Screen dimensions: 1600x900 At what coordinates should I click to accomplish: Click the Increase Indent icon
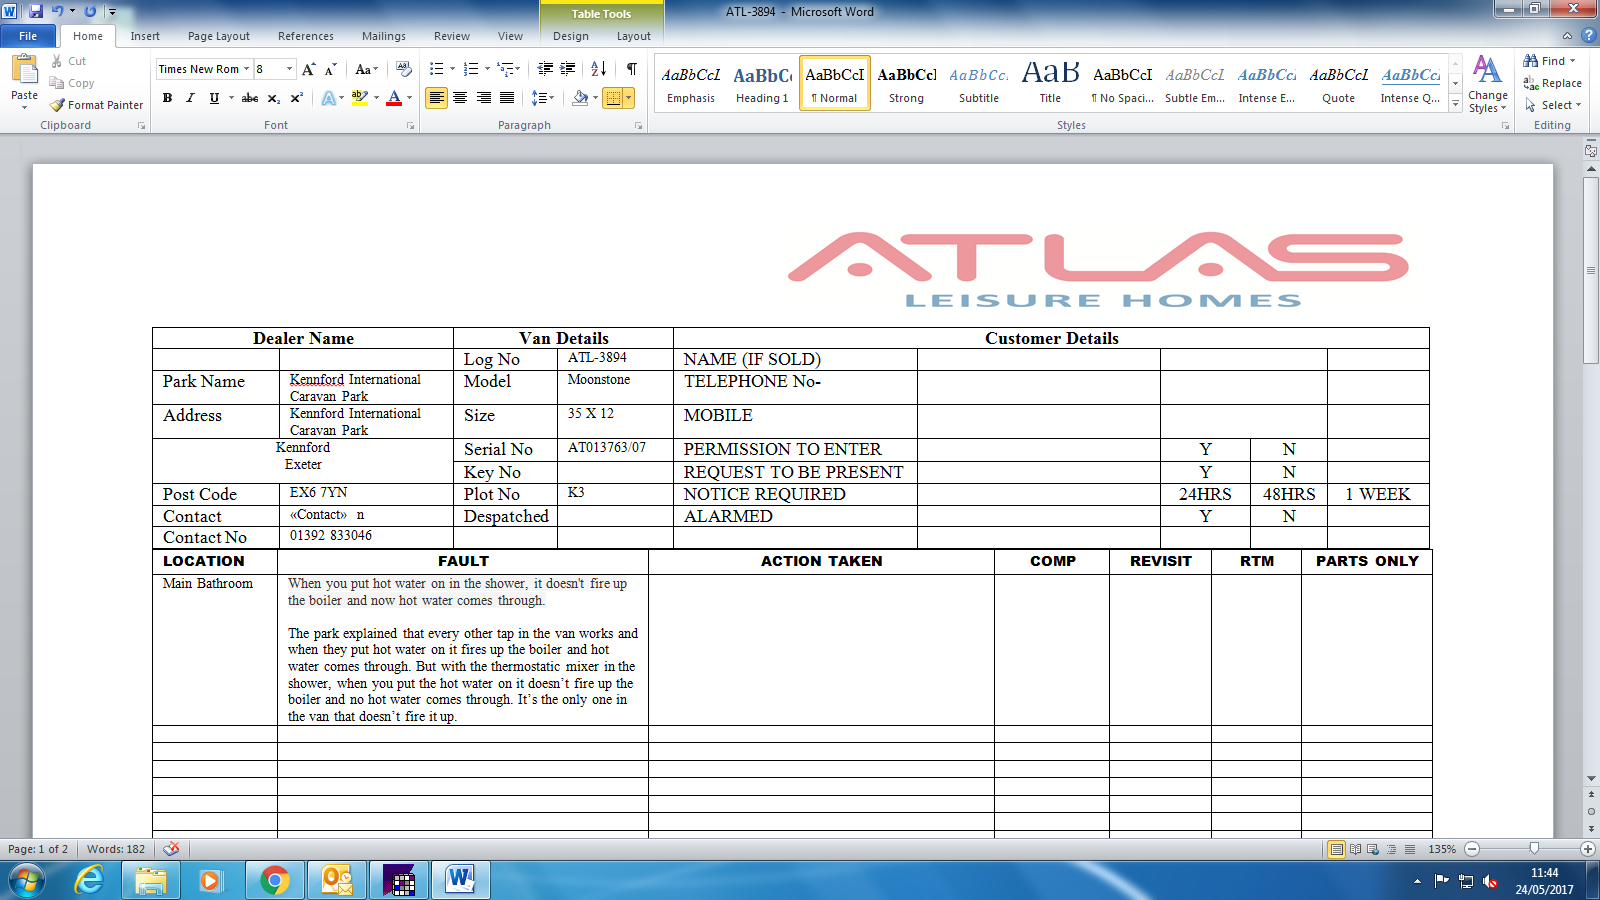tap(568, 69)
